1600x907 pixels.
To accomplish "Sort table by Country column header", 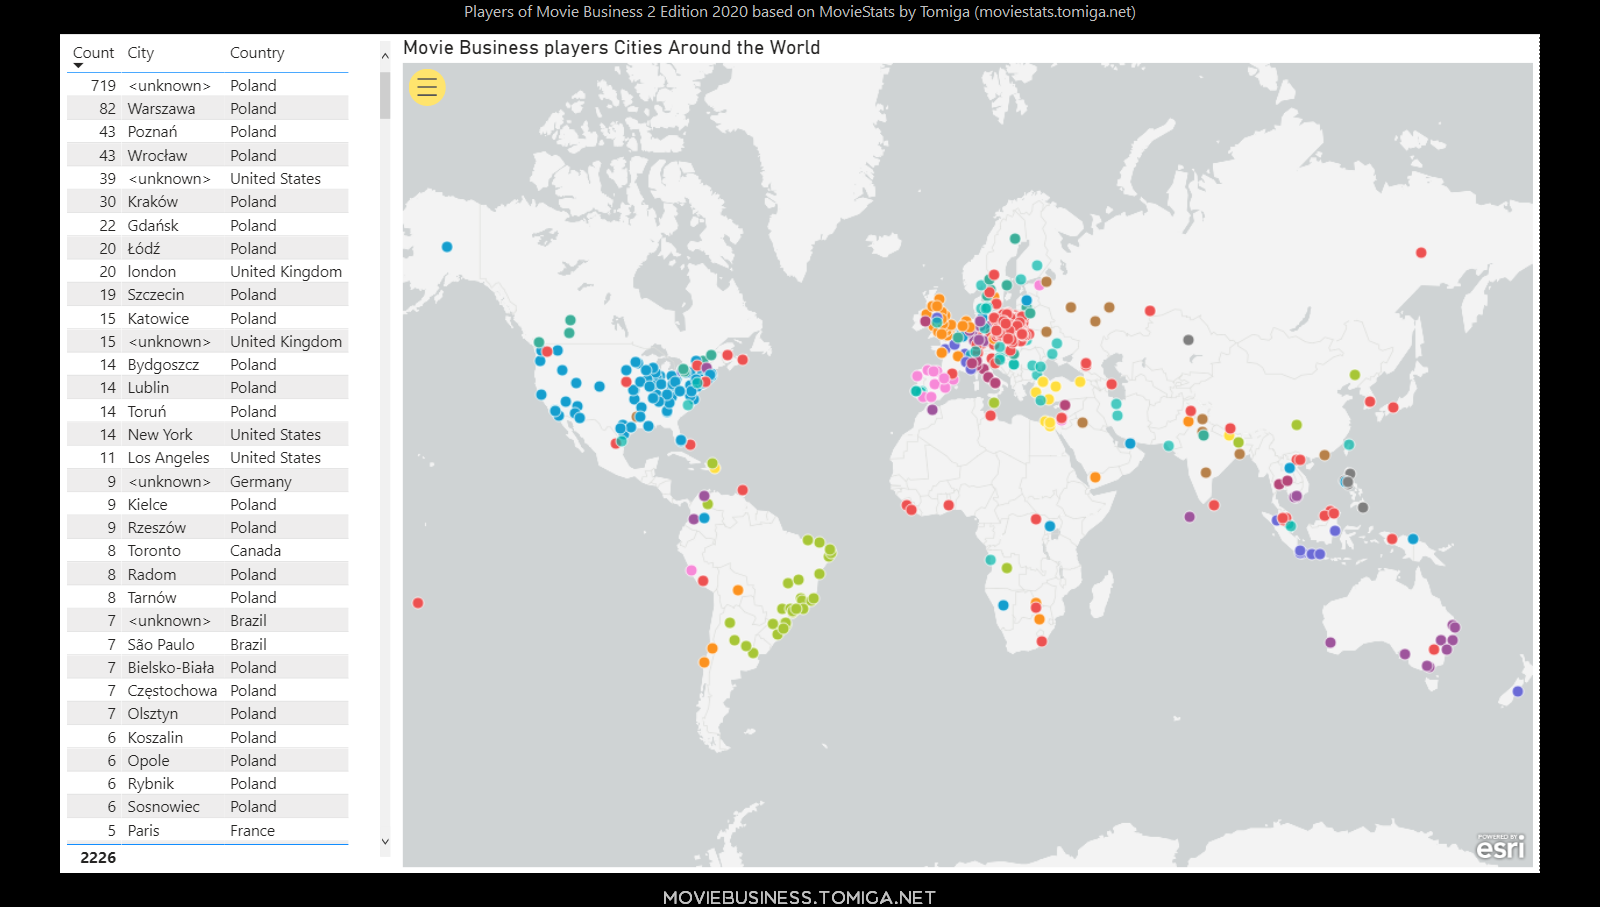I will click(x=257, y=53).
